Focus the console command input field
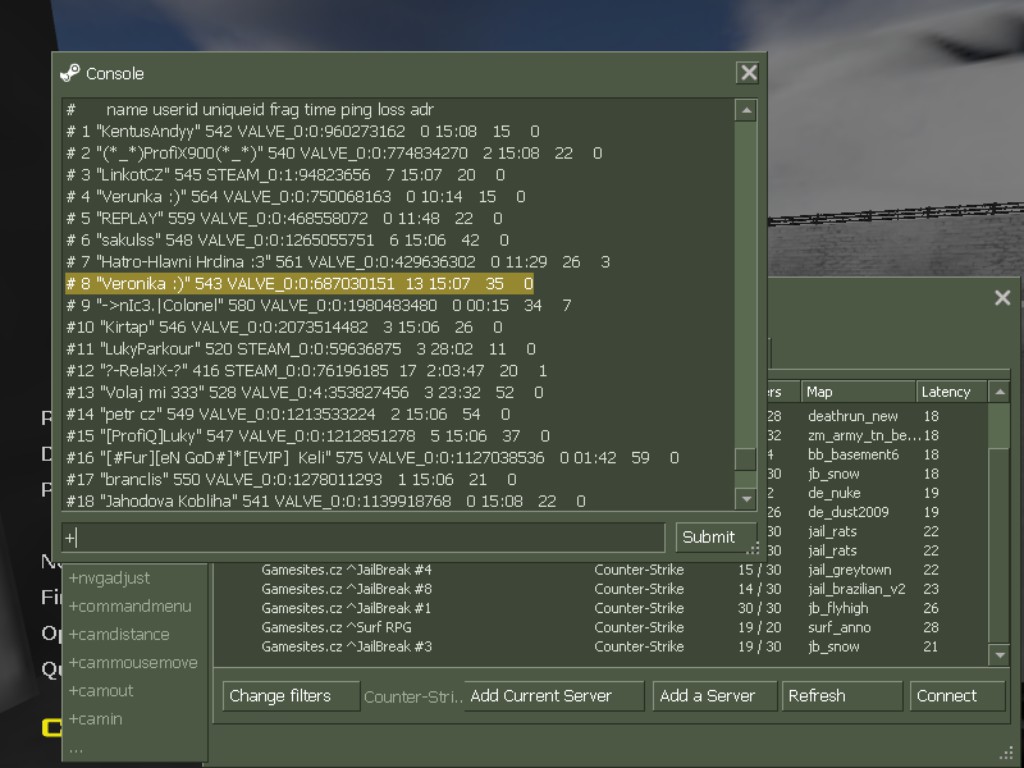Viewport: 1024px width, 768px height. click(363, 537)
